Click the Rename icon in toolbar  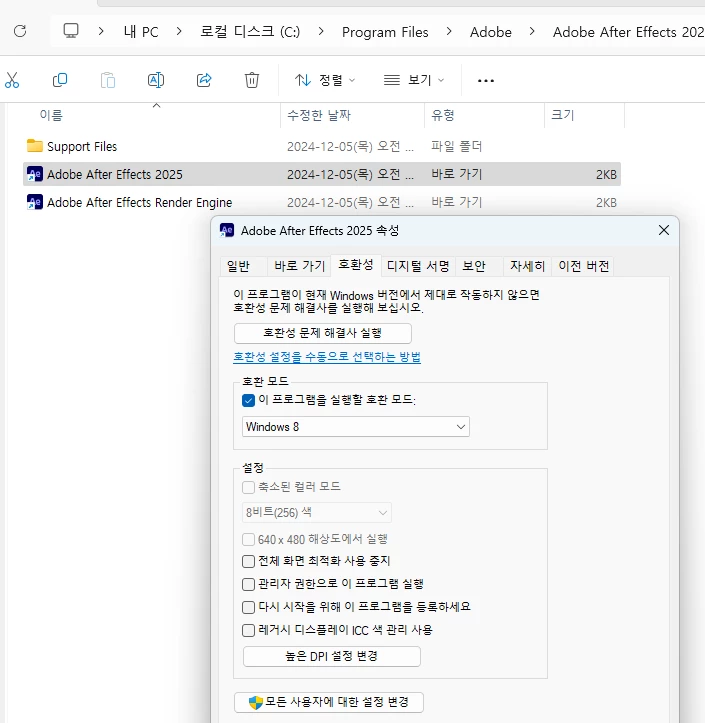[x=156, y=80]
